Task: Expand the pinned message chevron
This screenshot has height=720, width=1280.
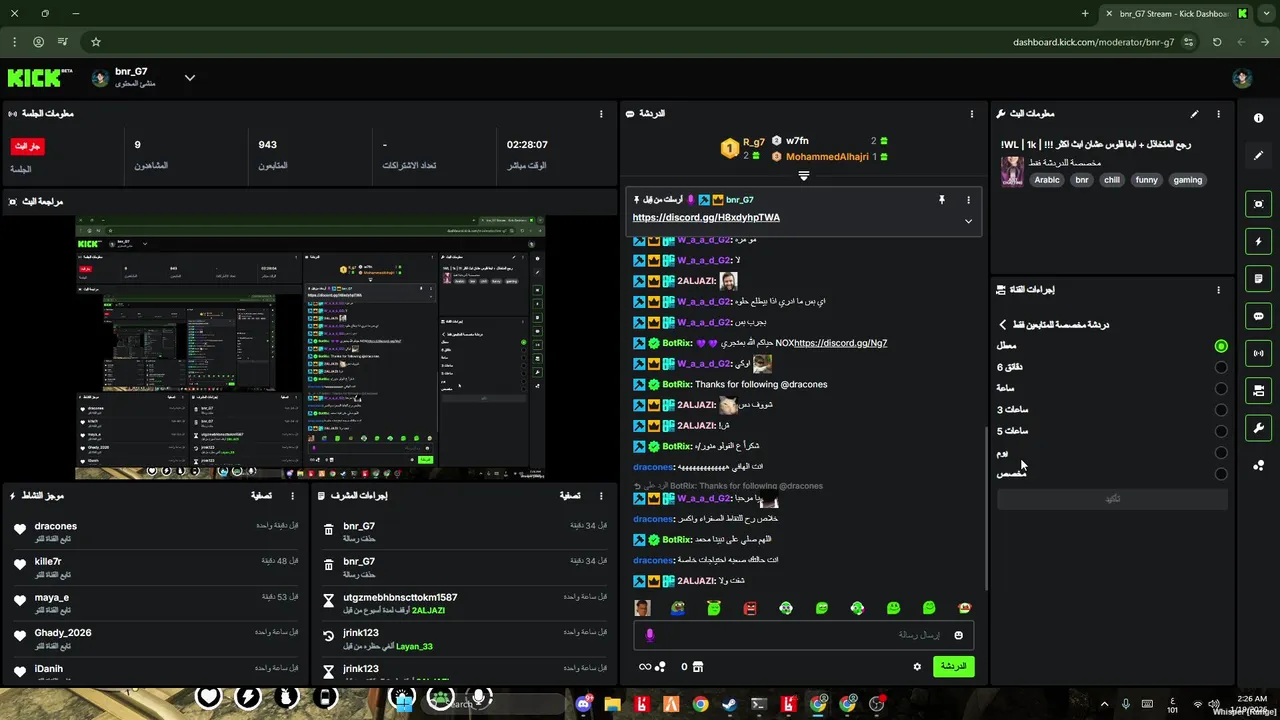Action: click(968, 221)
